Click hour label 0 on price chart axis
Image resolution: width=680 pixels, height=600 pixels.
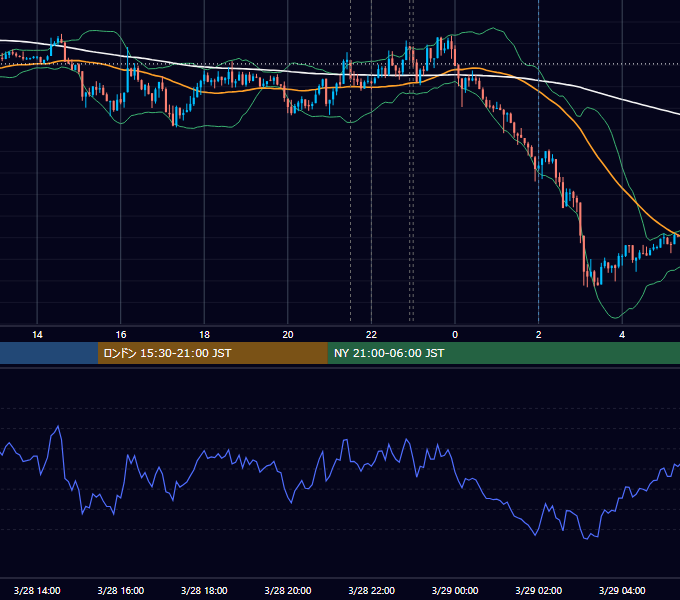(455, 335)
